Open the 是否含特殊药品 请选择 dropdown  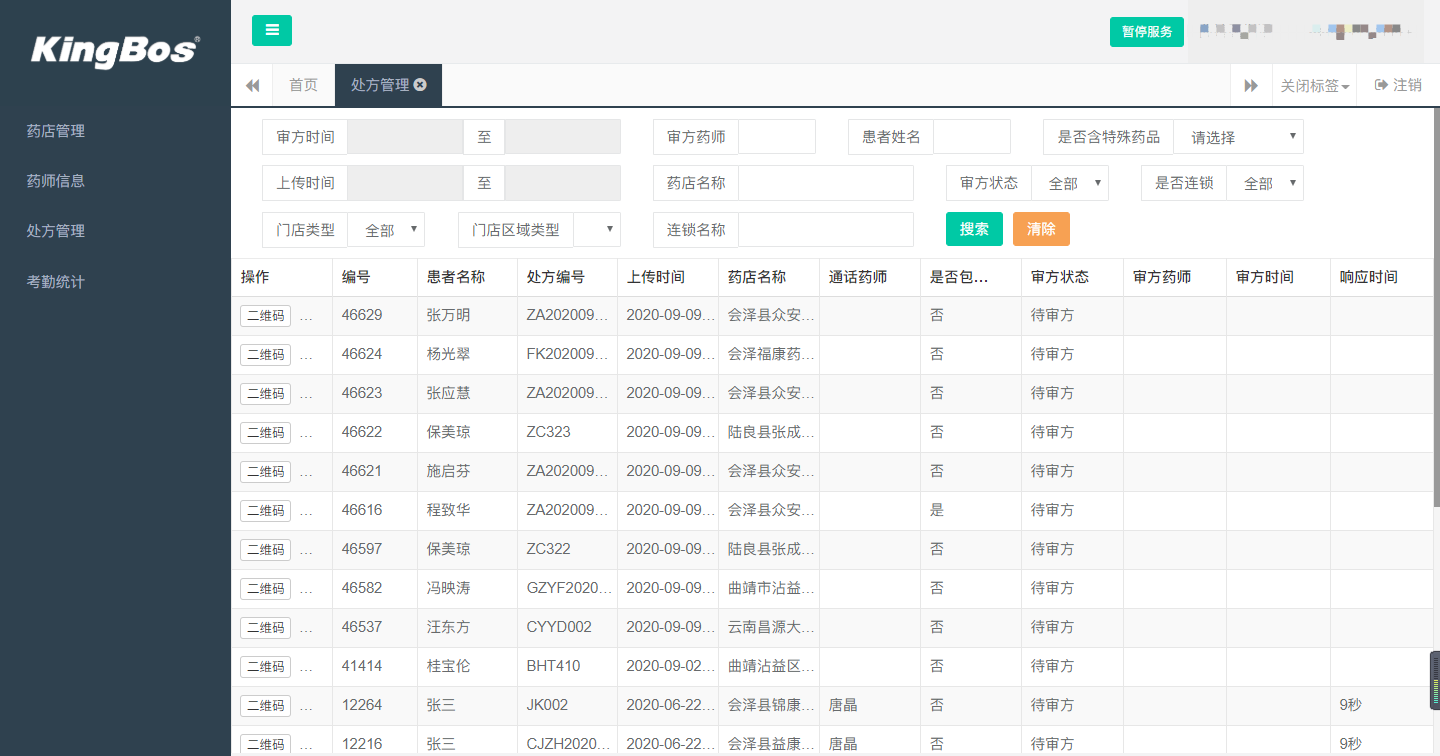click(1239, 136)
